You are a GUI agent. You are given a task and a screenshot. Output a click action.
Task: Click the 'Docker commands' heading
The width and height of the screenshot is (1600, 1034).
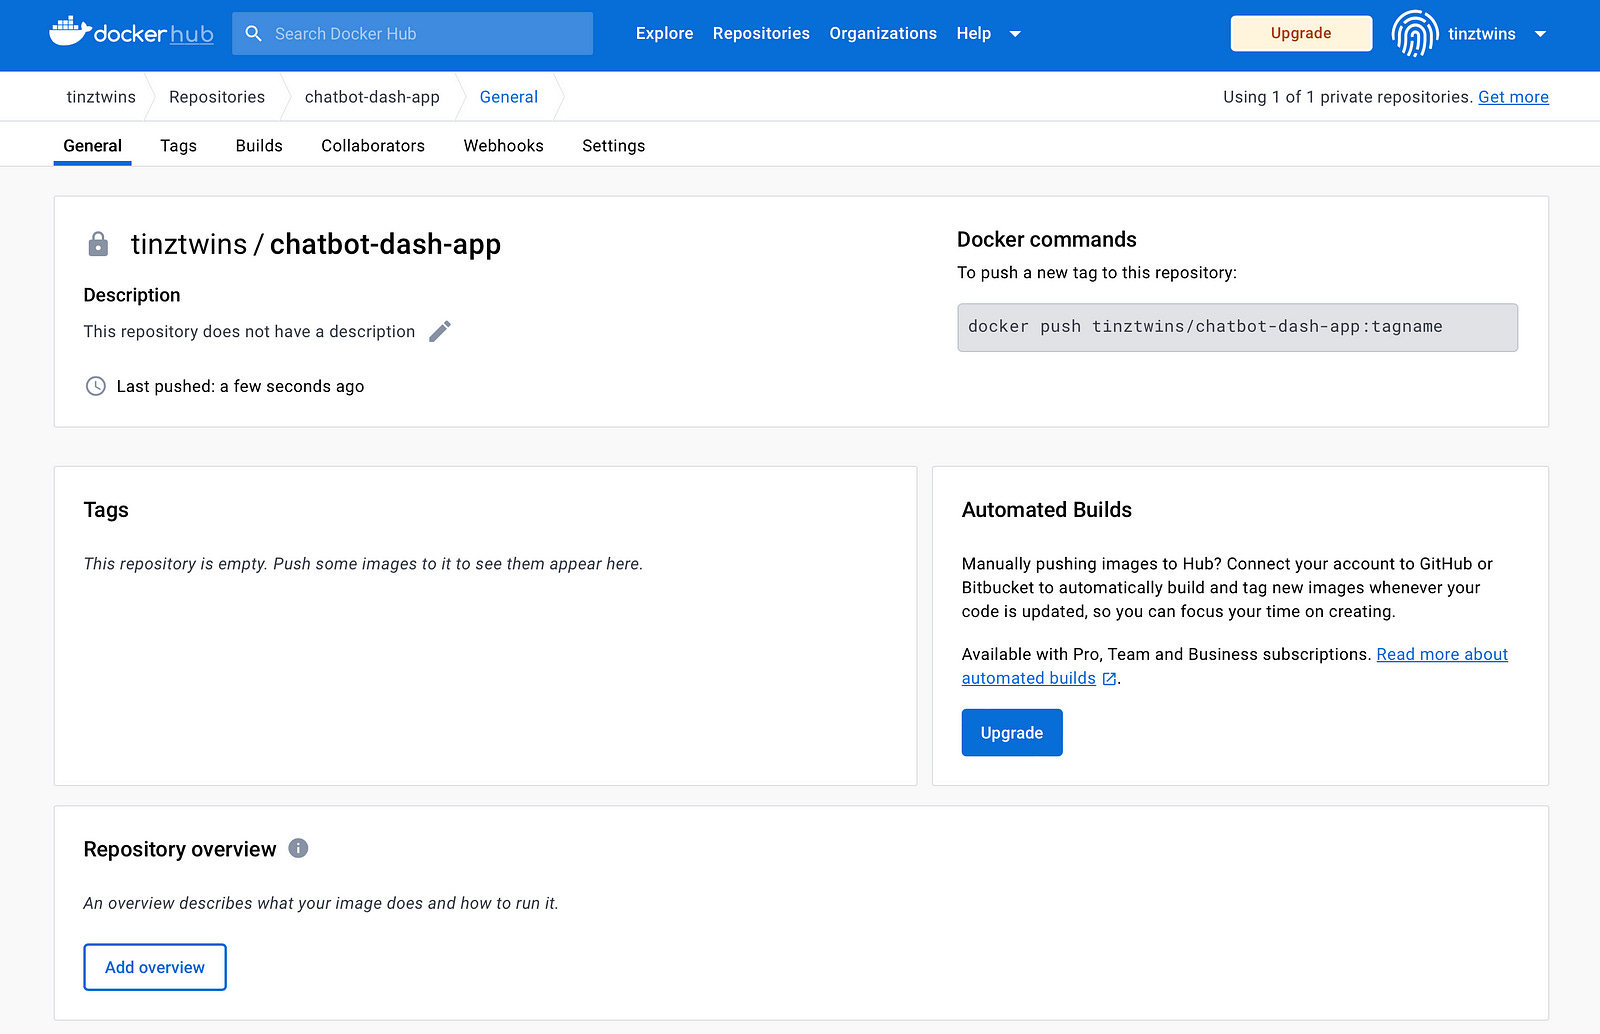(1047, 239)
